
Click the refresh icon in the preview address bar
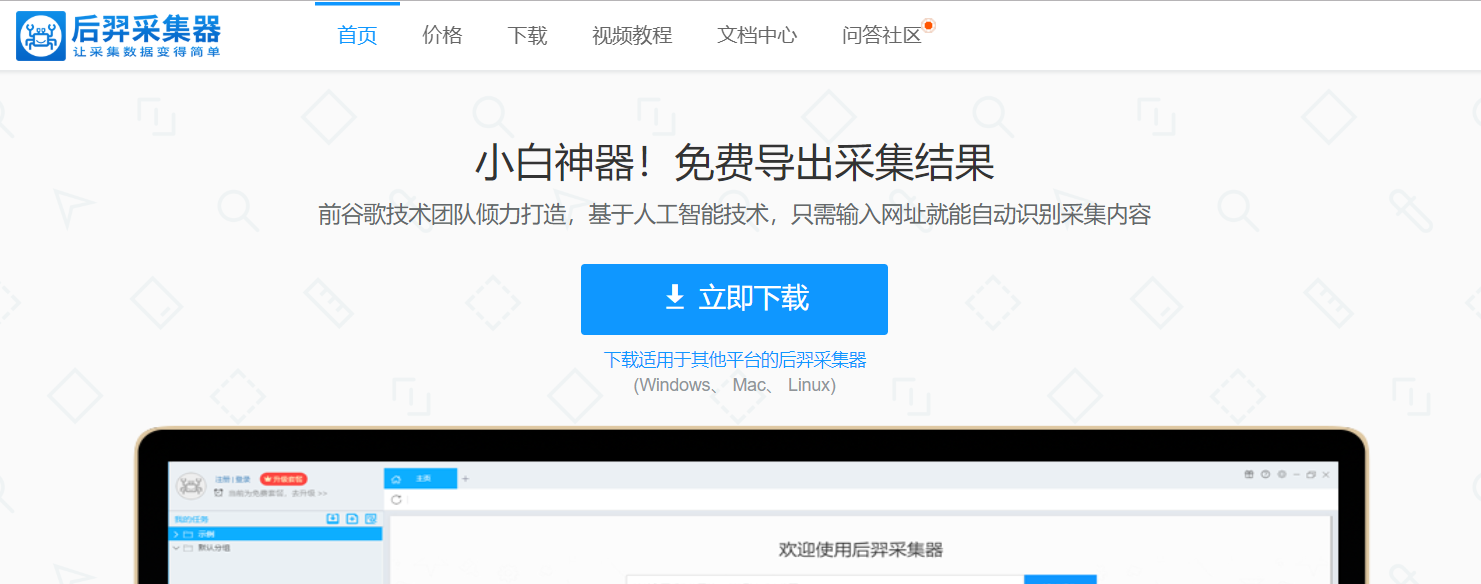click(x=396, y=500)
